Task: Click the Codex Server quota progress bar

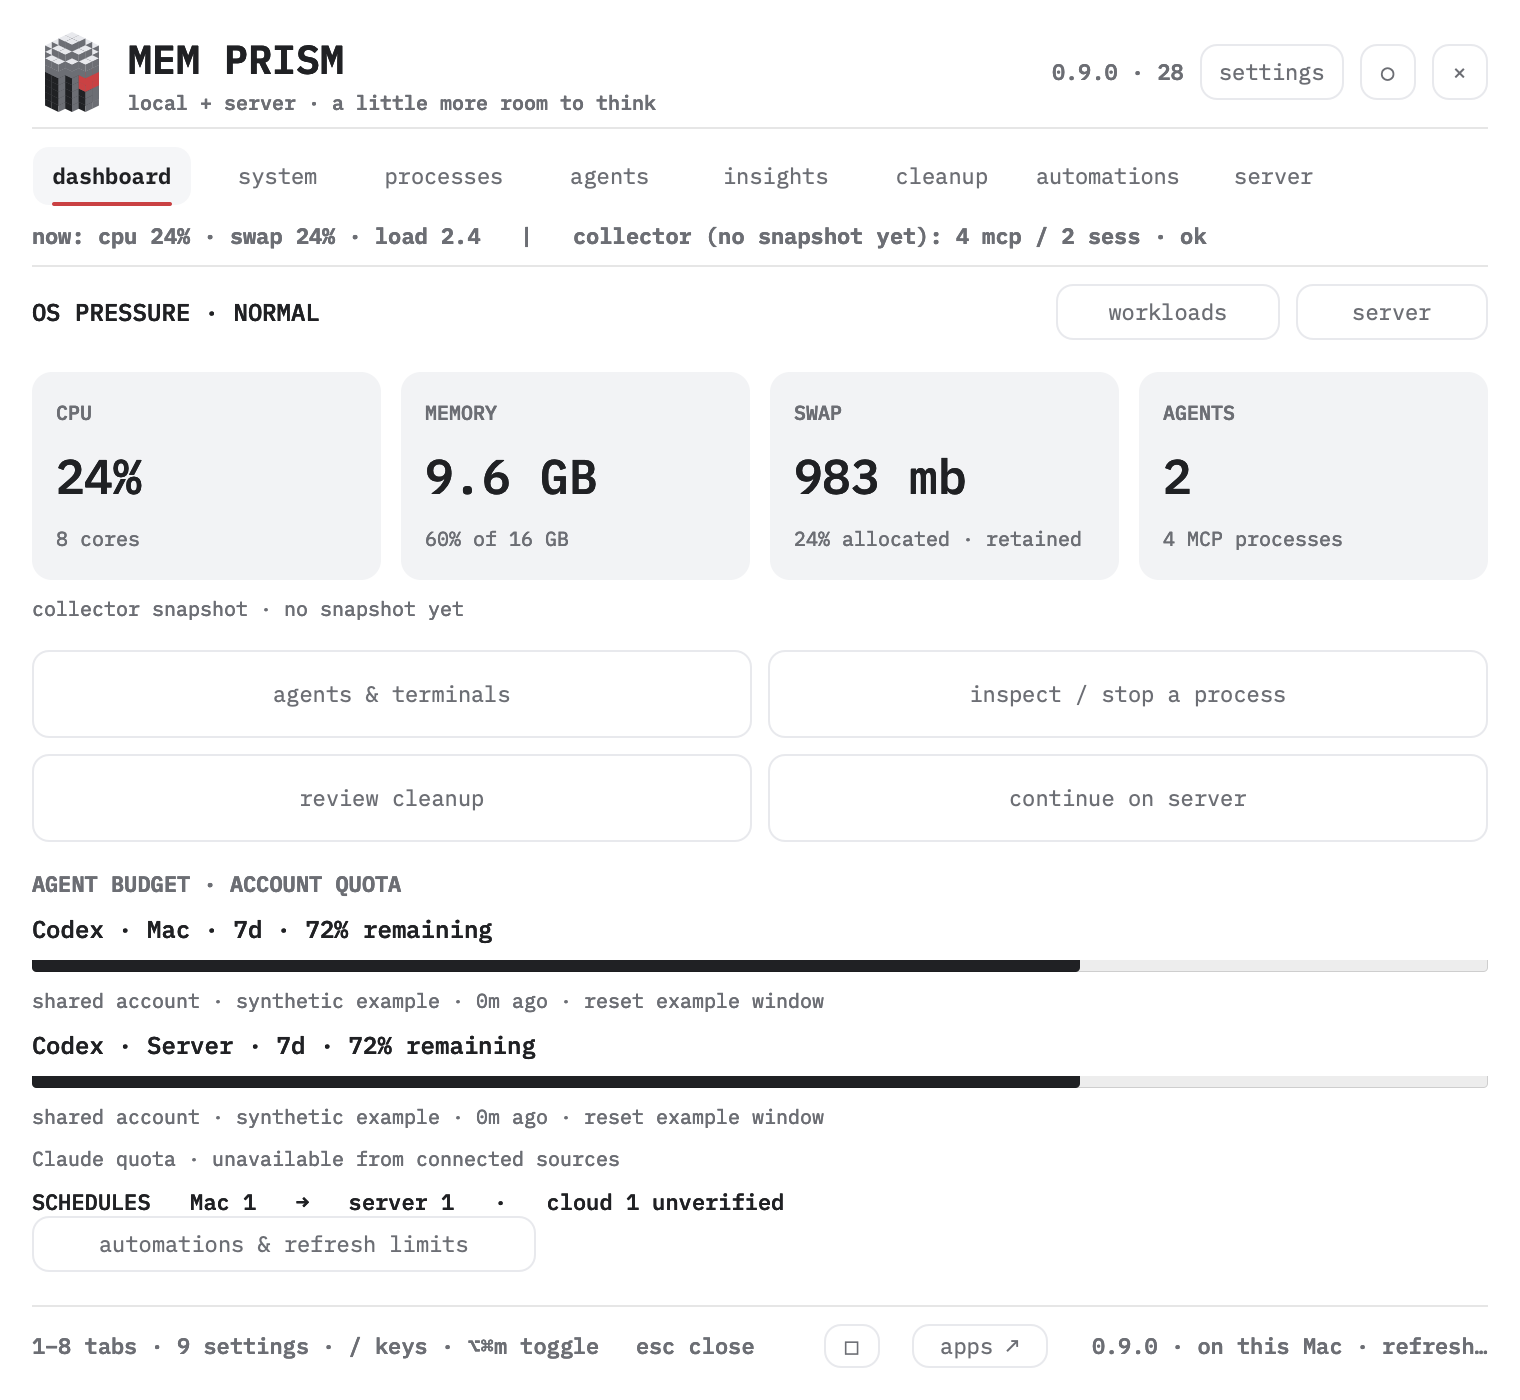Action: tap(760, 1082)
